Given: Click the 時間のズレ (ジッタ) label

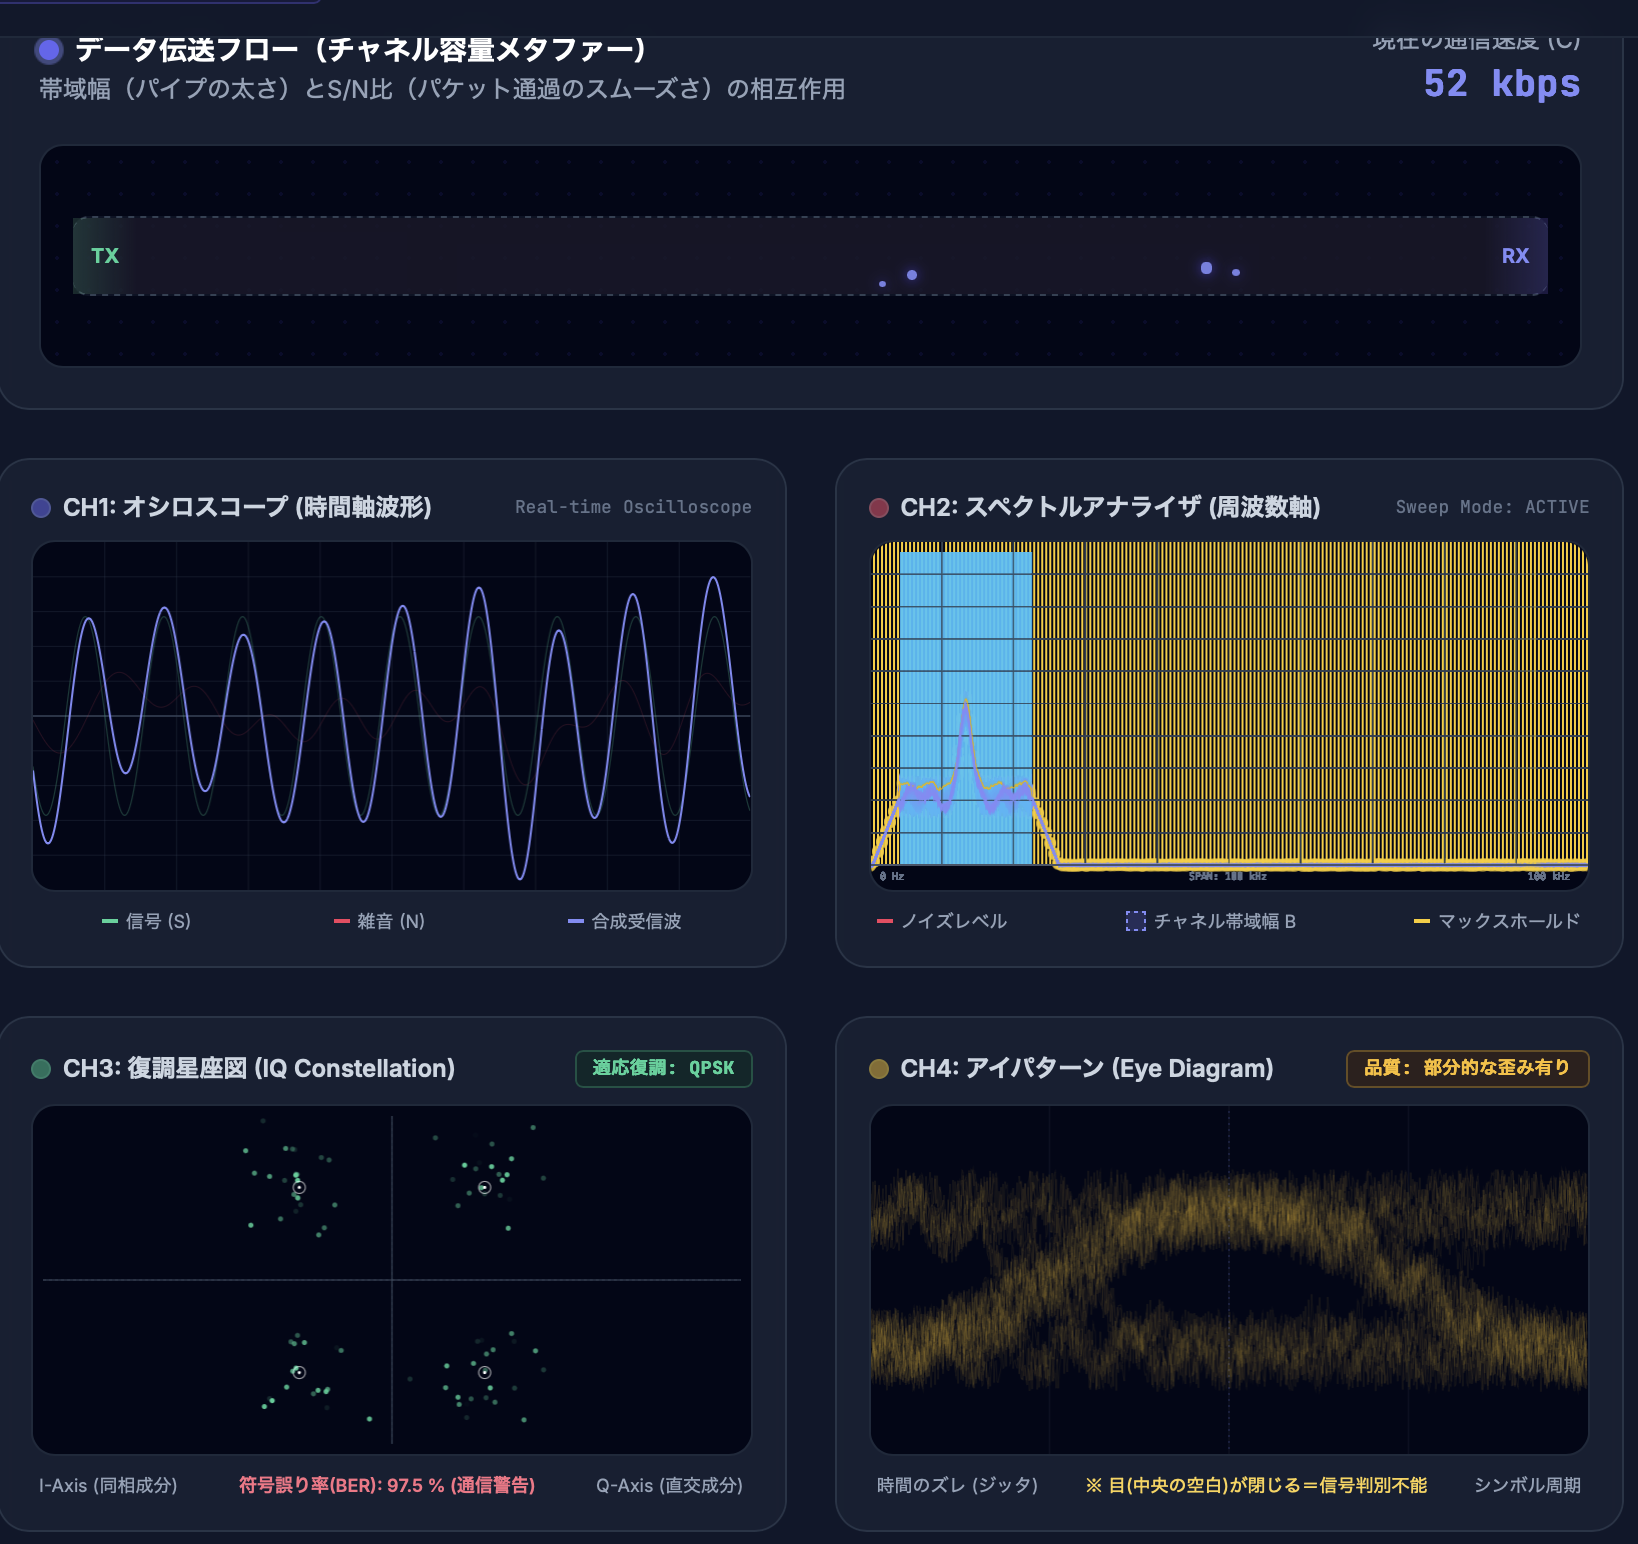Looking at the screenshot, I should (x=957, y=1485).
